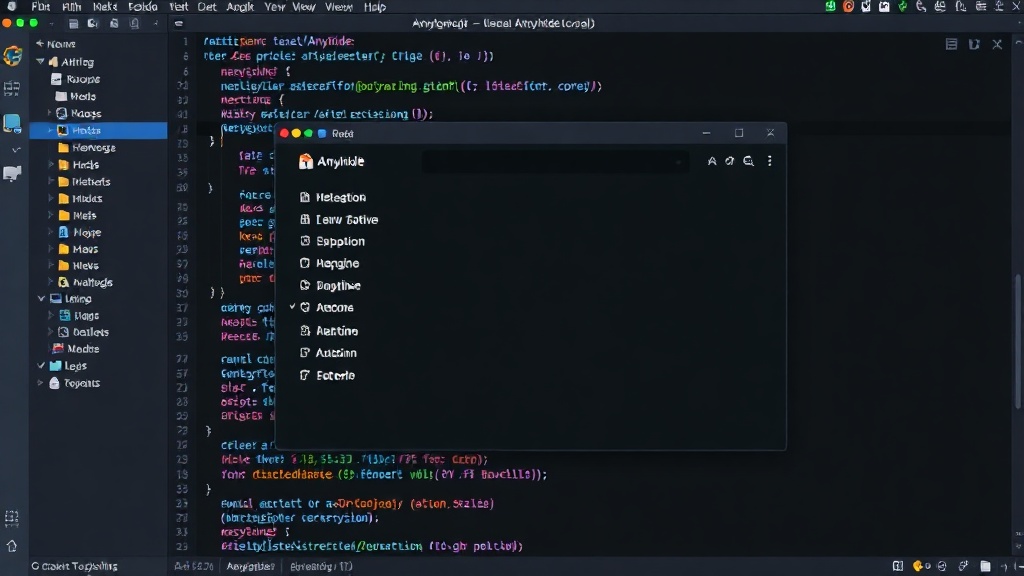
Task: Click the icon beside 'Dogtime' in popup
Action: coord(304,285)
